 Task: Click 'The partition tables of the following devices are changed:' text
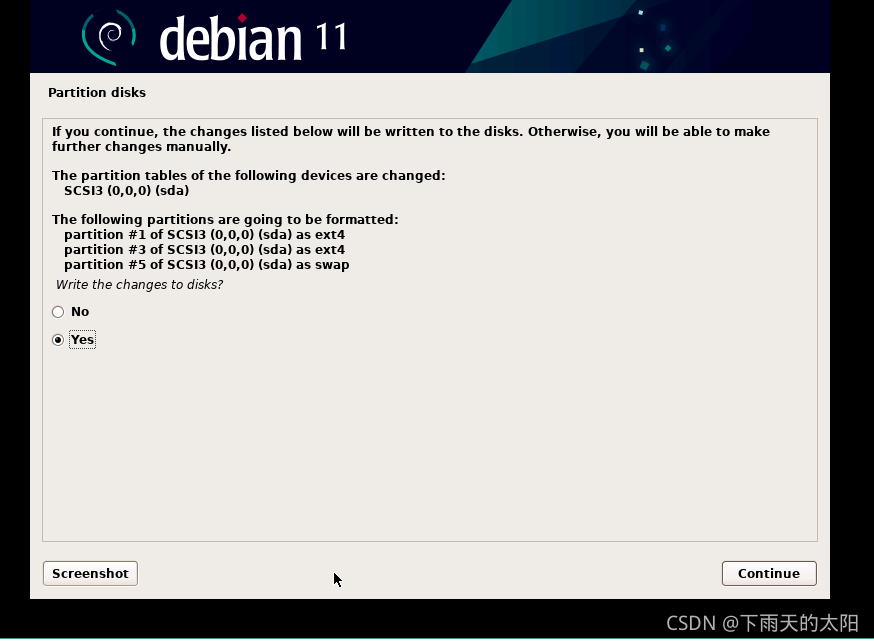(249, 176)
